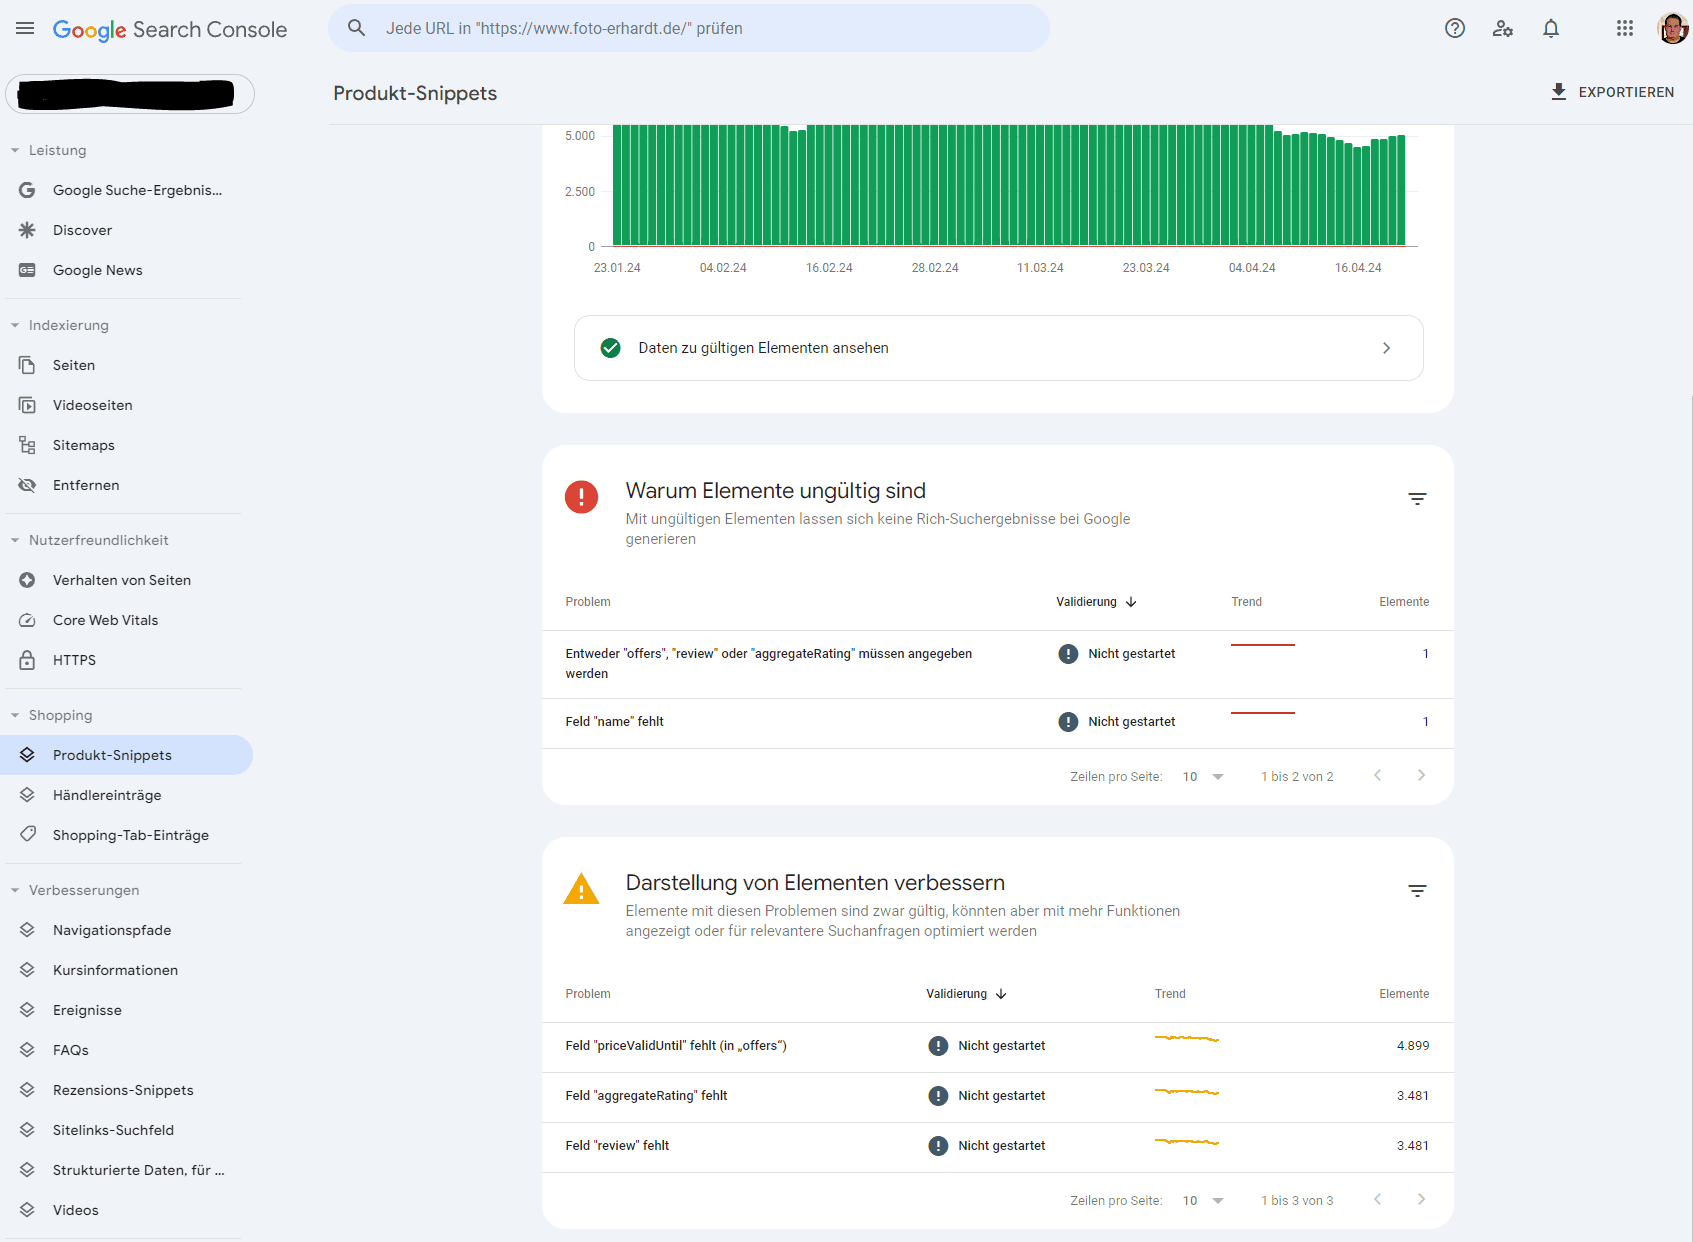Click the Videoseiten icon
1693x1242 pixels.
pyautogui.click(x=27, y=405)
